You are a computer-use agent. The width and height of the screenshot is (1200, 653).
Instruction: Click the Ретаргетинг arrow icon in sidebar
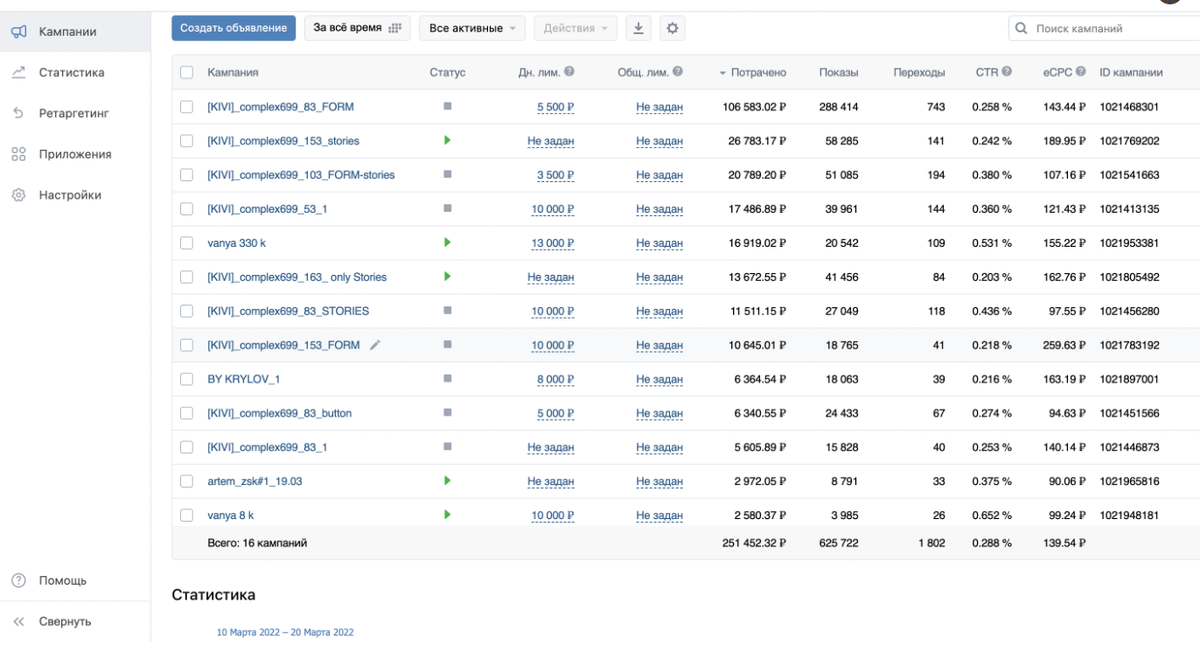point(19,113)
